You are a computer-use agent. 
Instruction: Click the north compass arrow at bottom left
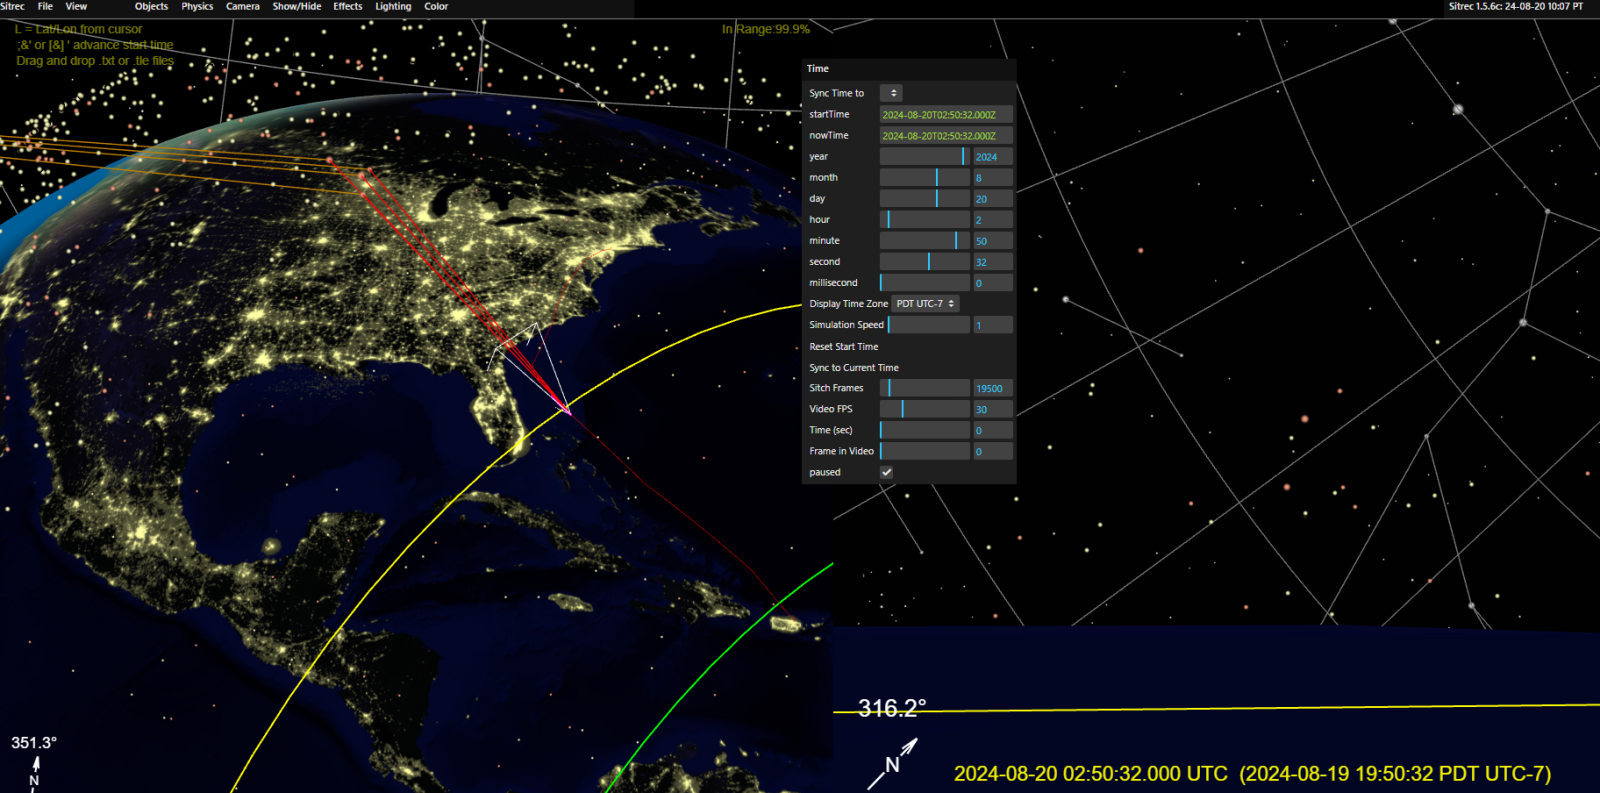pyautogui.click(x=36, y=768)
